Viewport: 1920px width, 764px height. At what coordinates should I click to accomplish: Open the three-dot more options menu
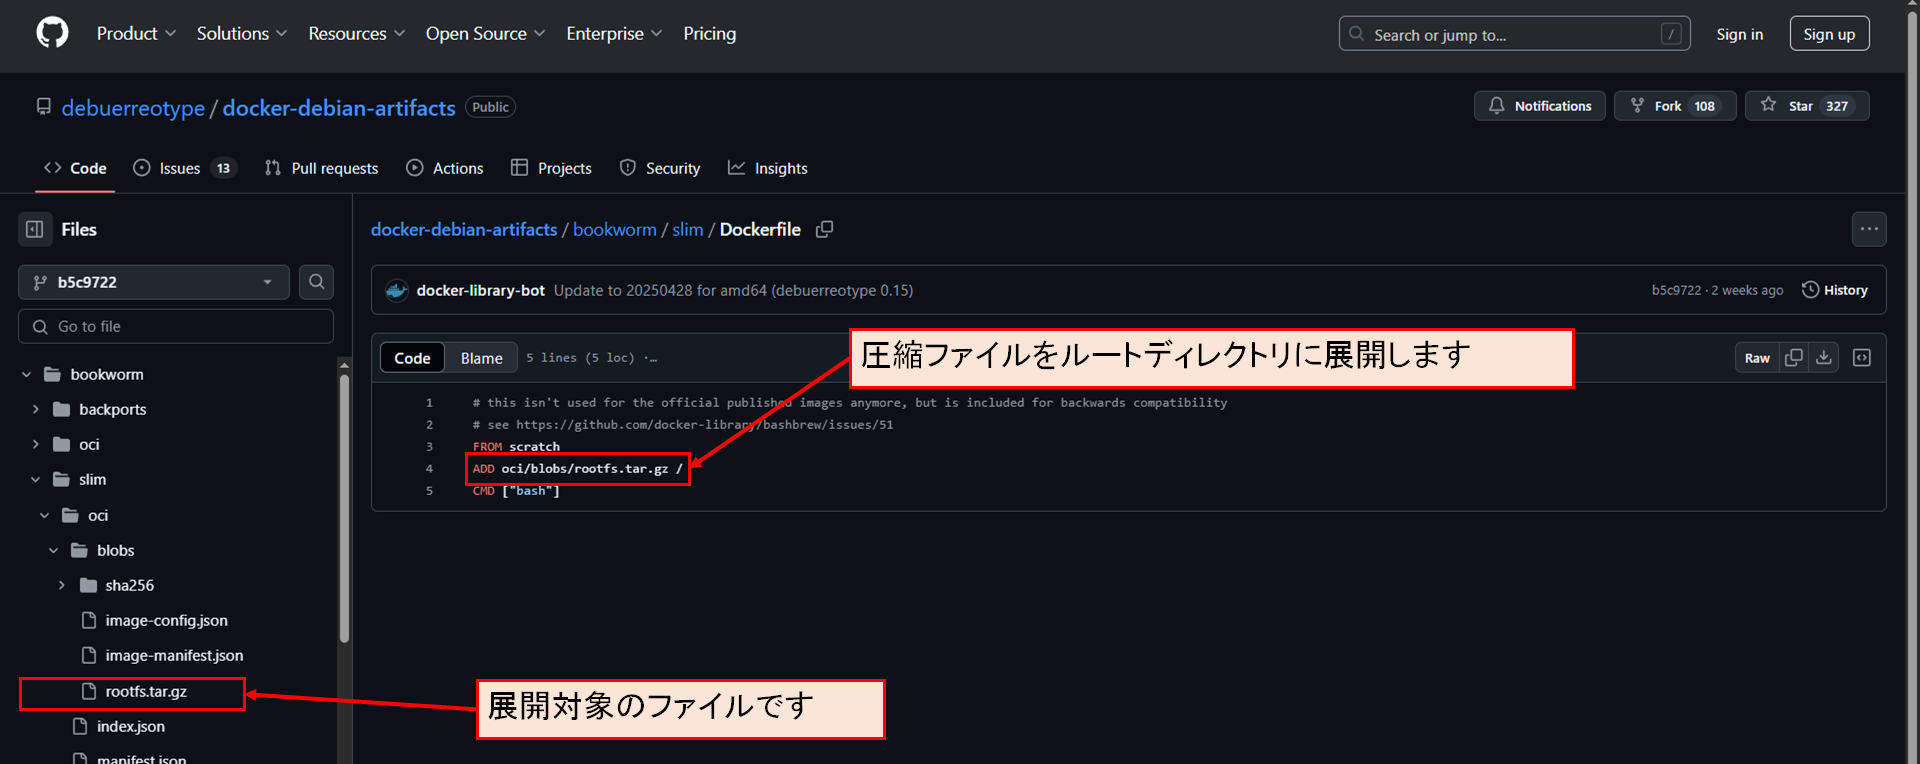[x=1869, y=229]
